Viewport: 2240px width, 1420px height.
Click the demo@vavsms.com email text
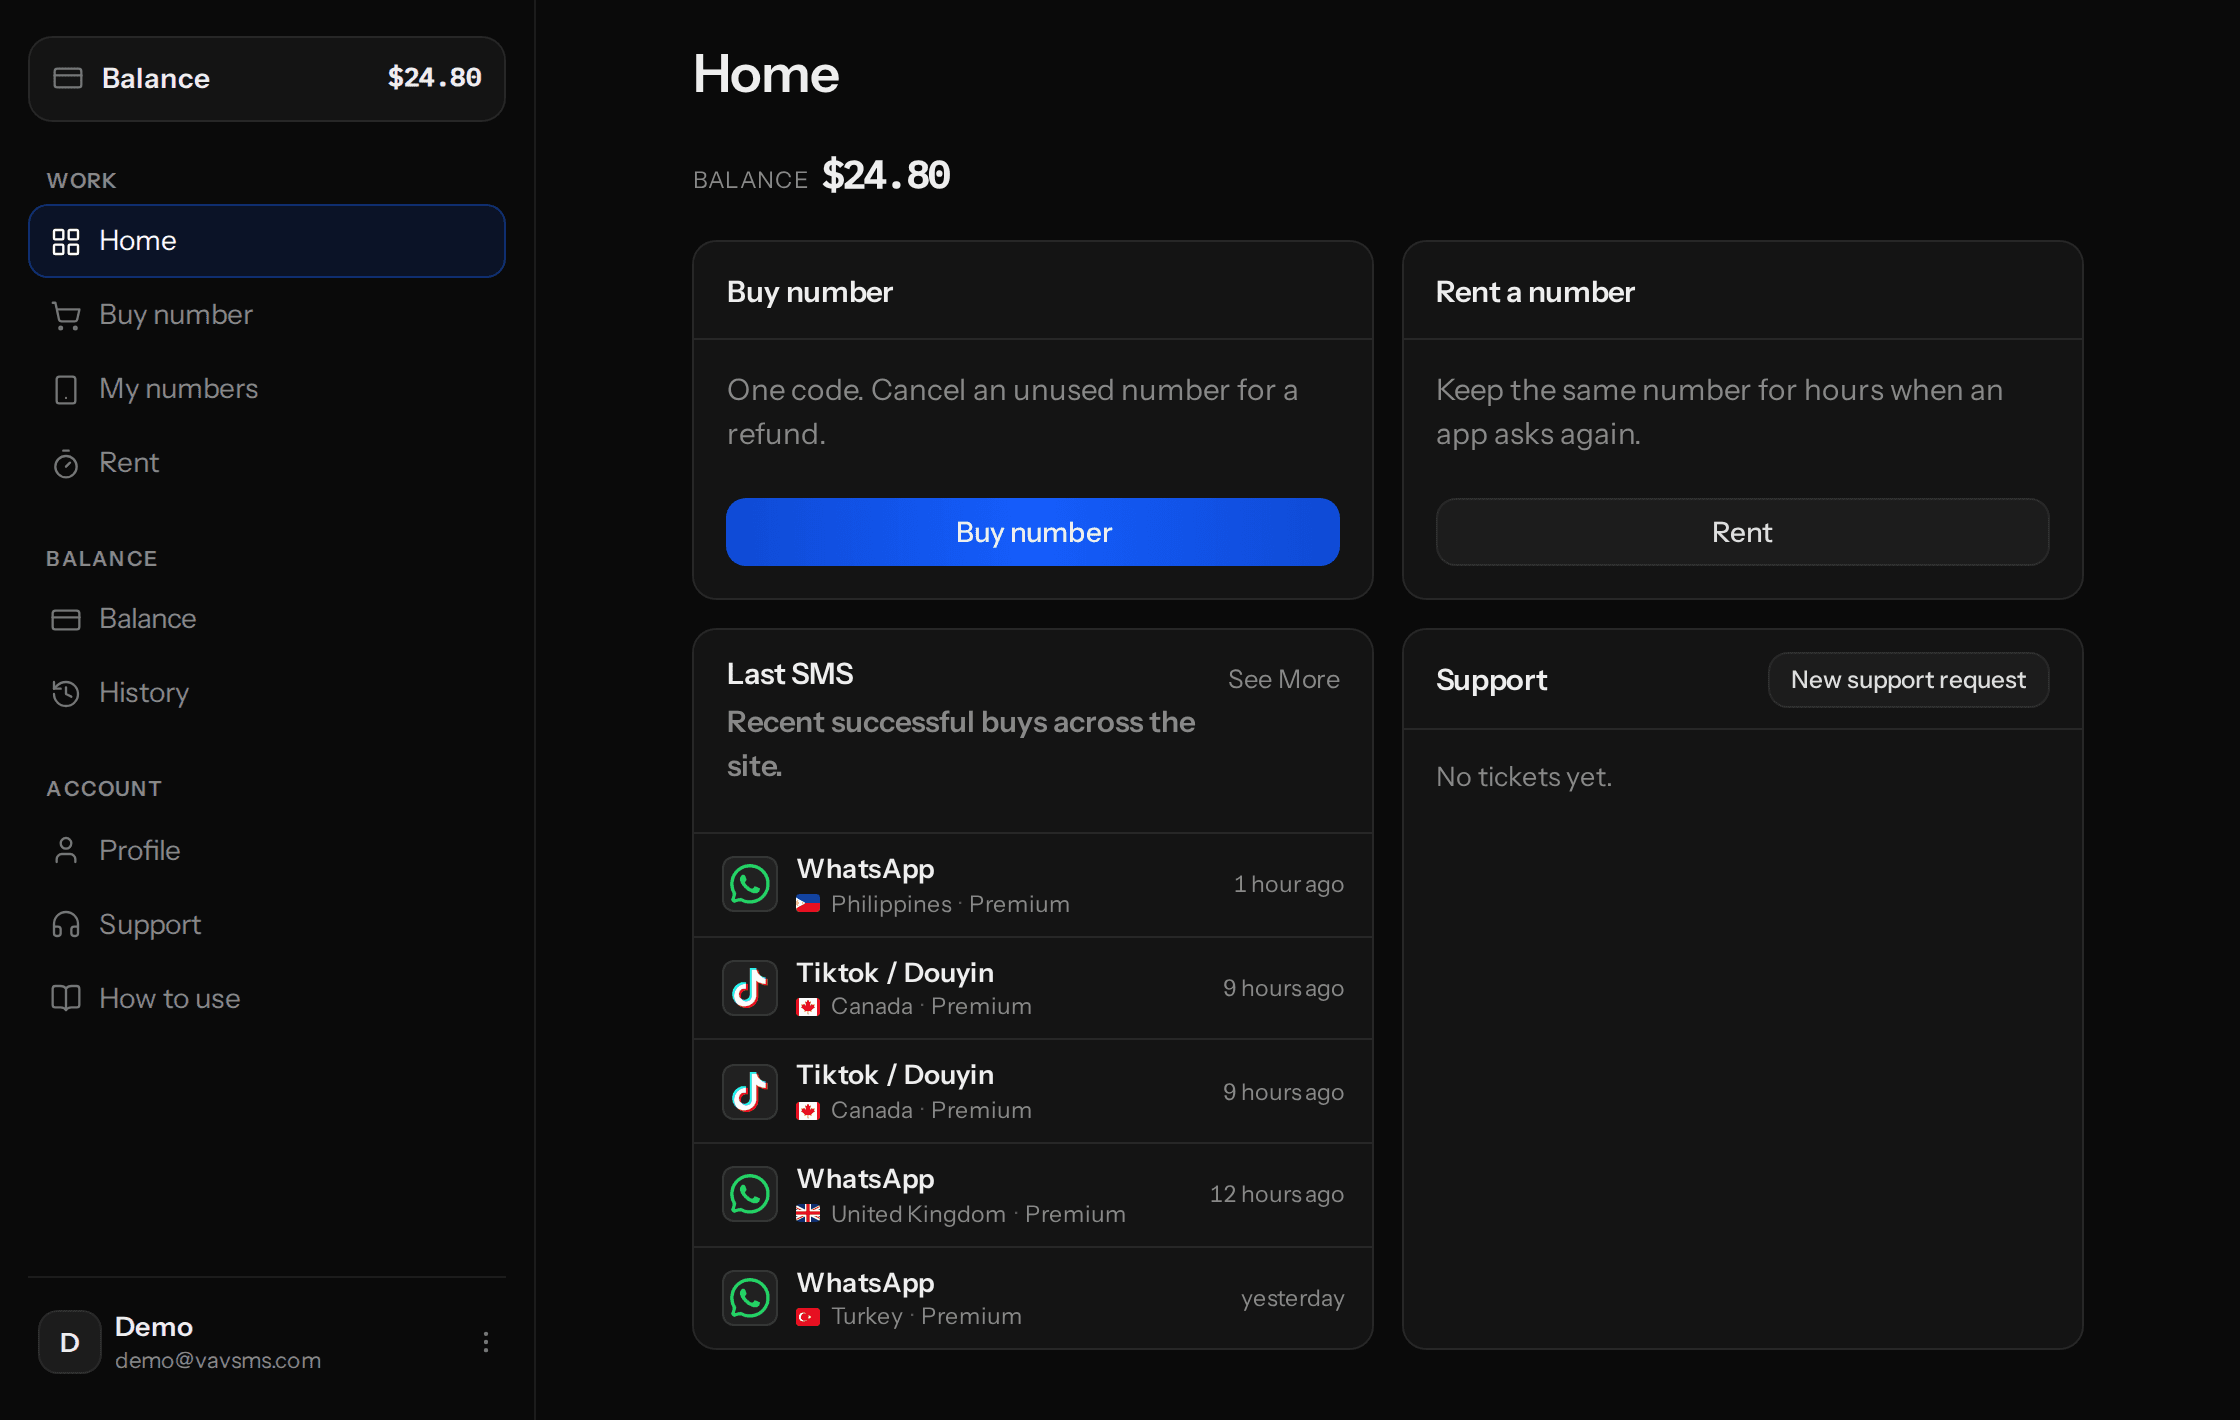(218, 1360)
